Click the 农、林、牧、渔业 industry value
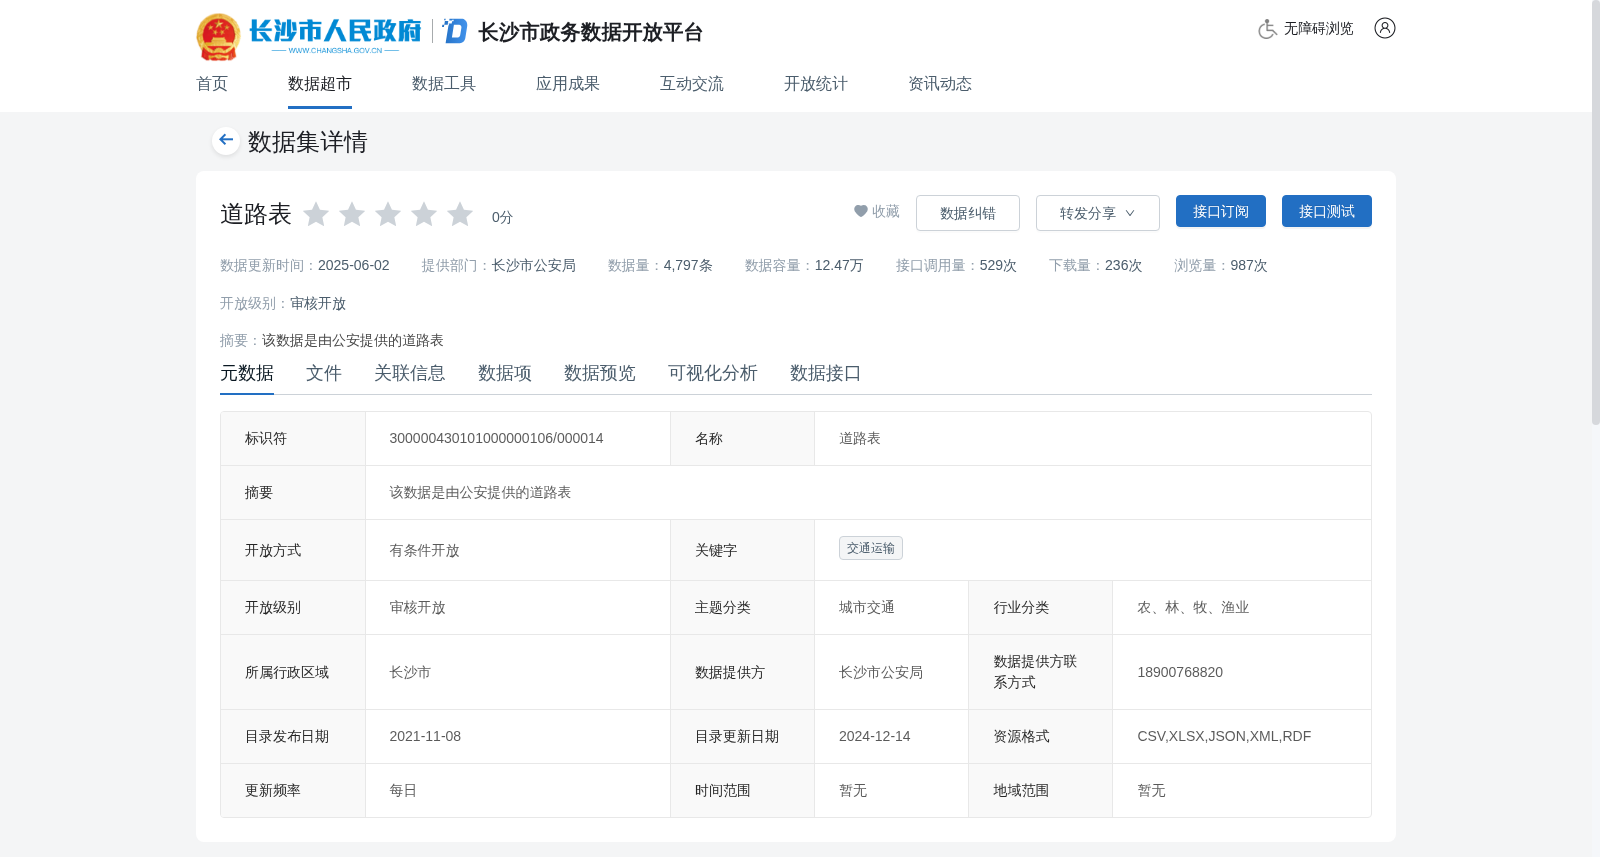This screenshot has width=1600, height=857. pos(1193,607)
